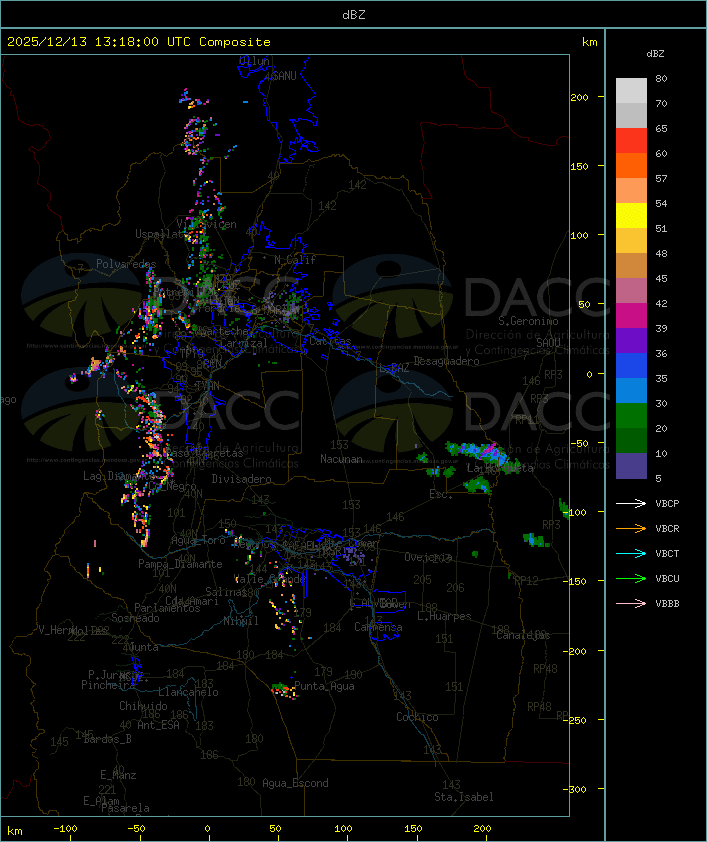Click the 65 value on the dBZ scale
The height and width of the screenshot is (842, 707).
point(661,128)
